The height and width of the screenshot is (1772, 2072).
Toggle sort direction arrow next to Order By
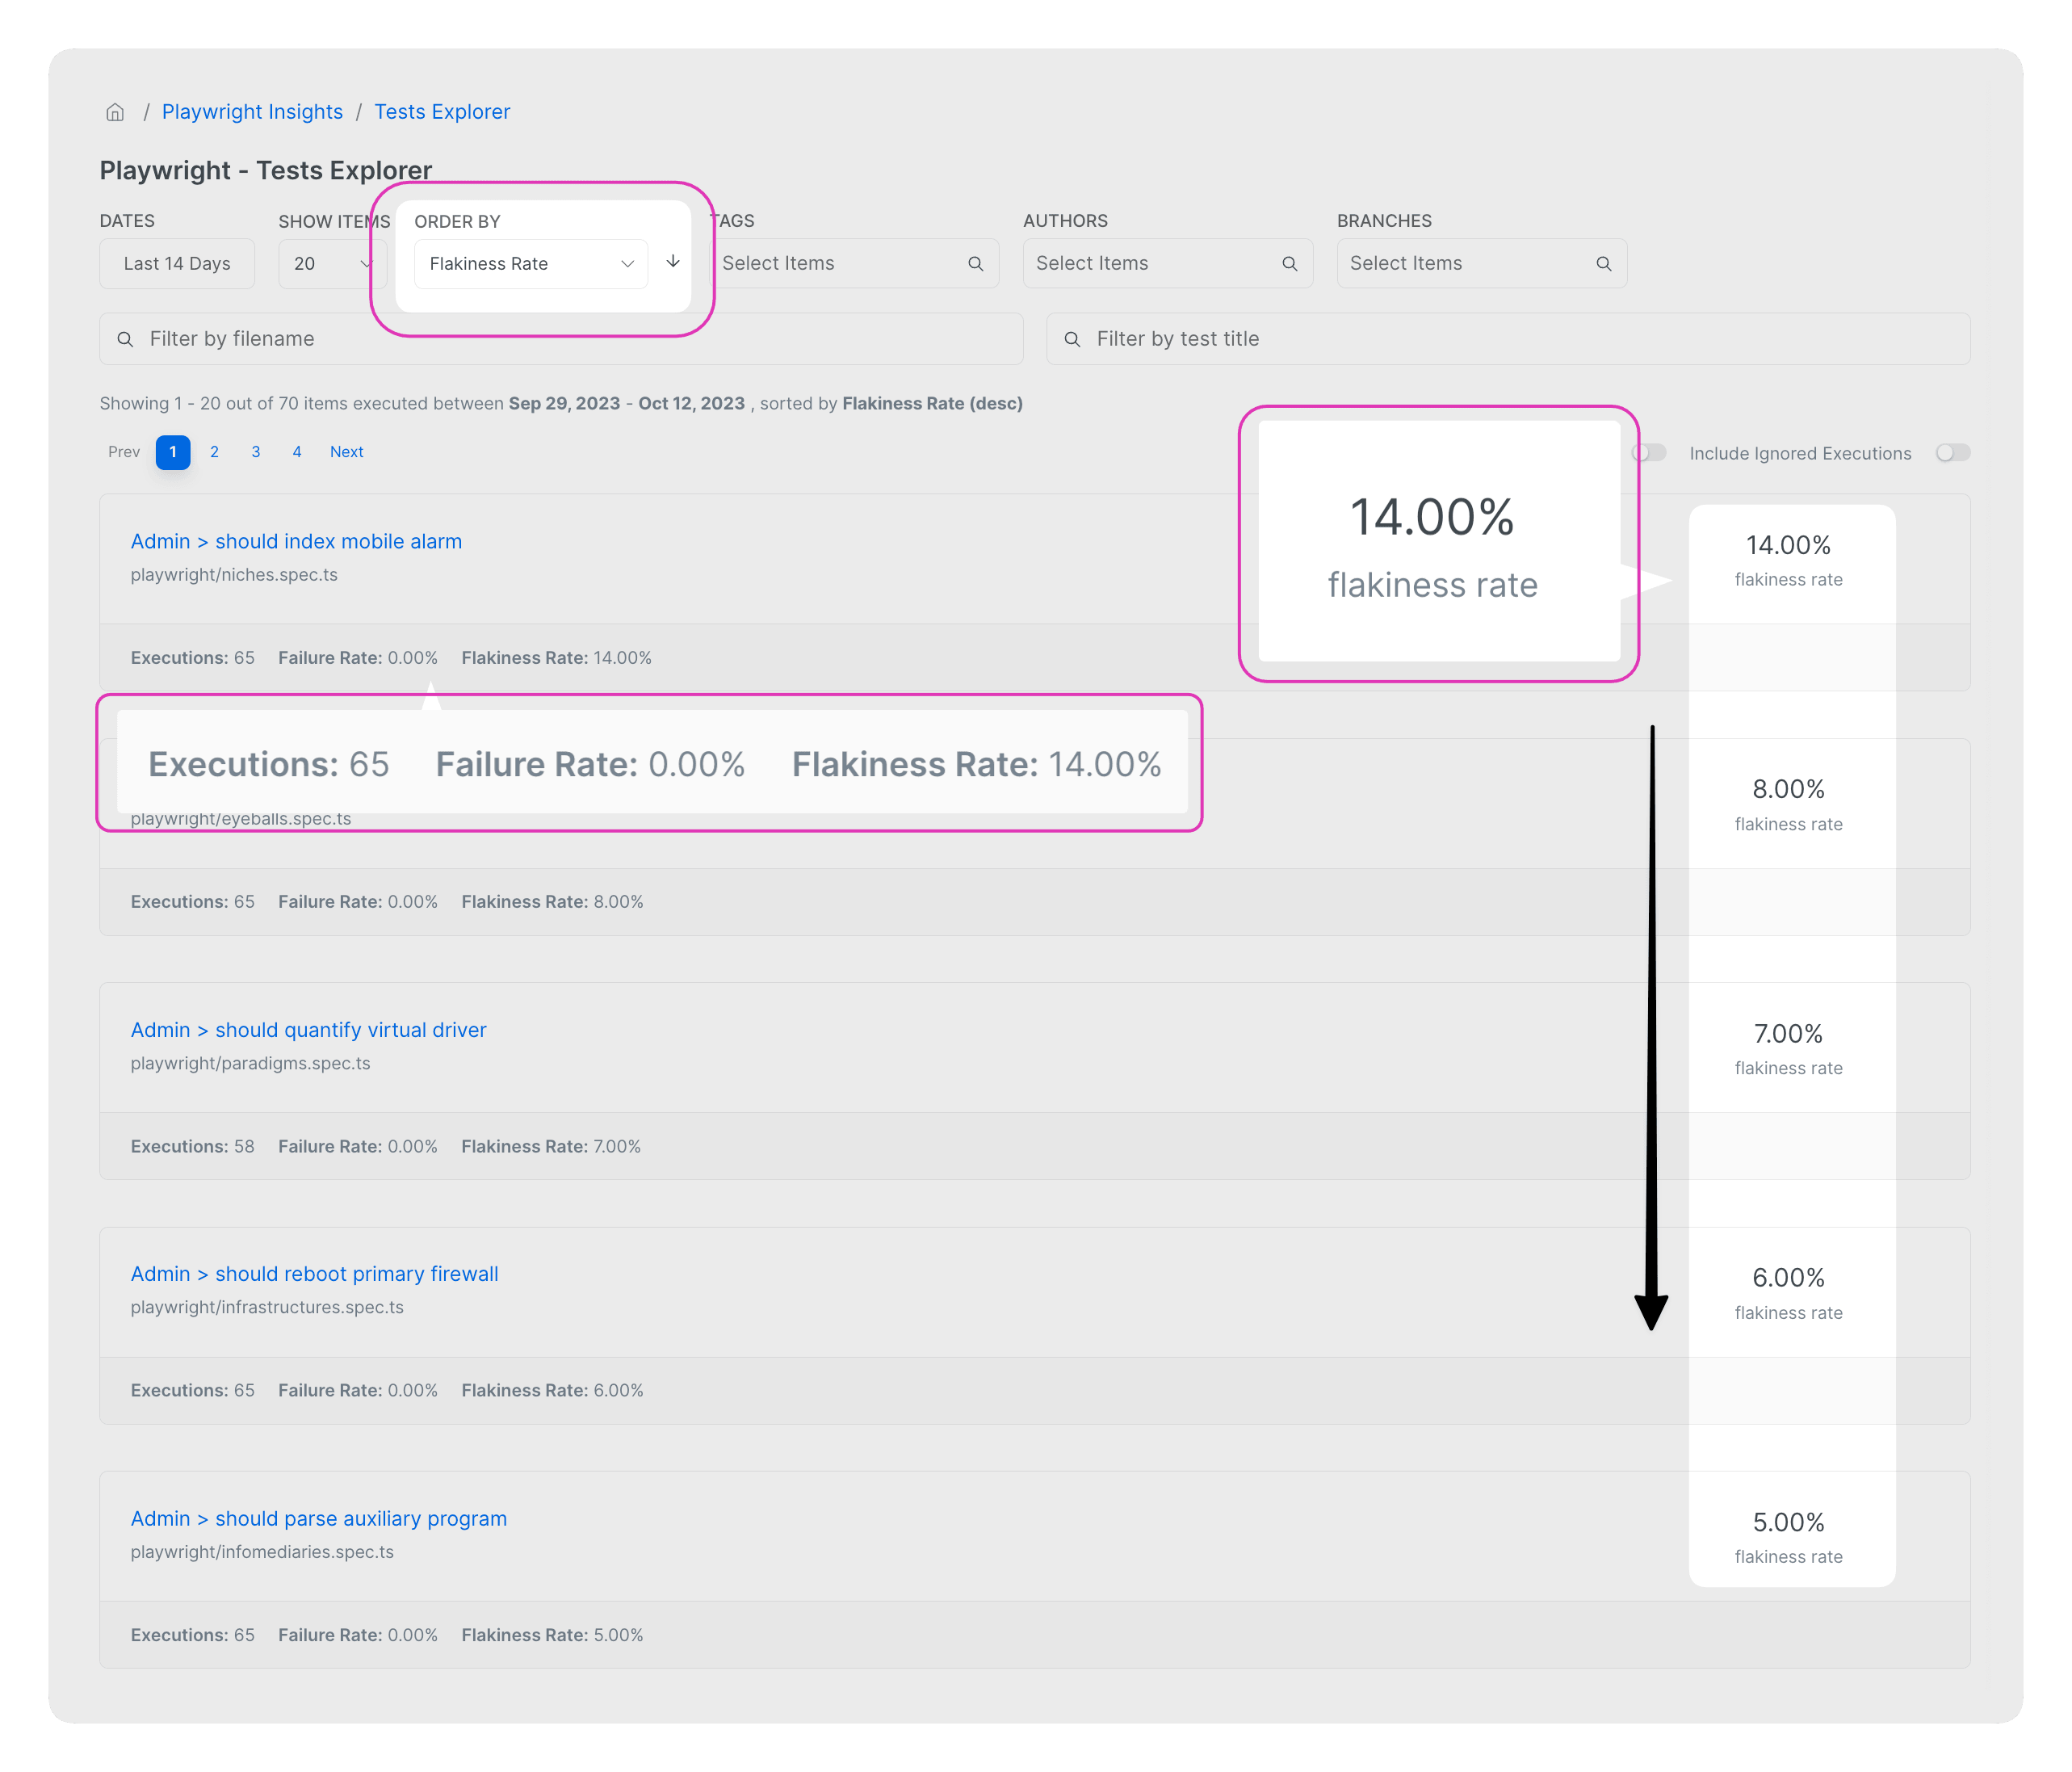click(673, 261)
